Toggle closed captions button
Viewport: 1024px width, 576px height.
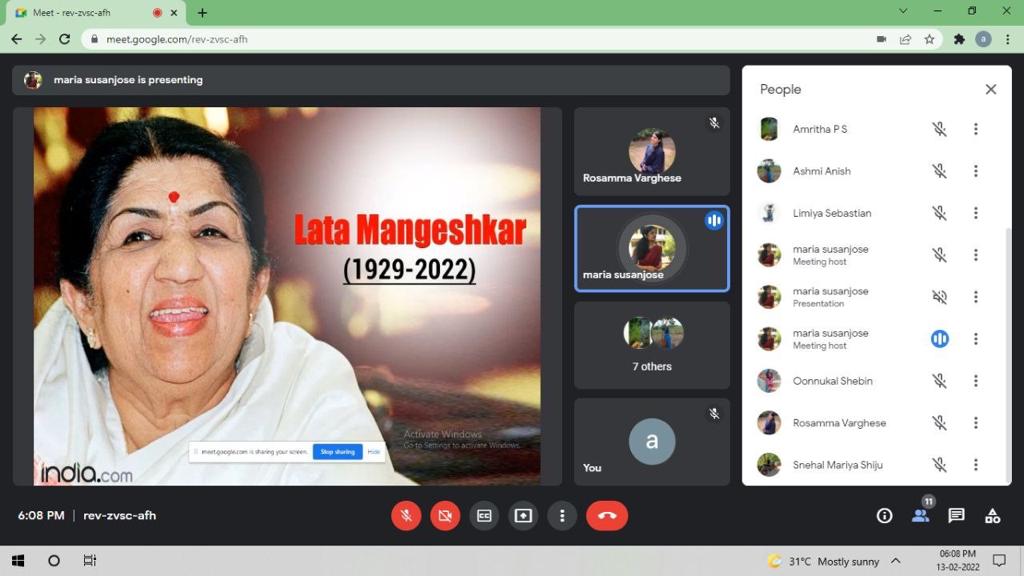click(484, 516)
